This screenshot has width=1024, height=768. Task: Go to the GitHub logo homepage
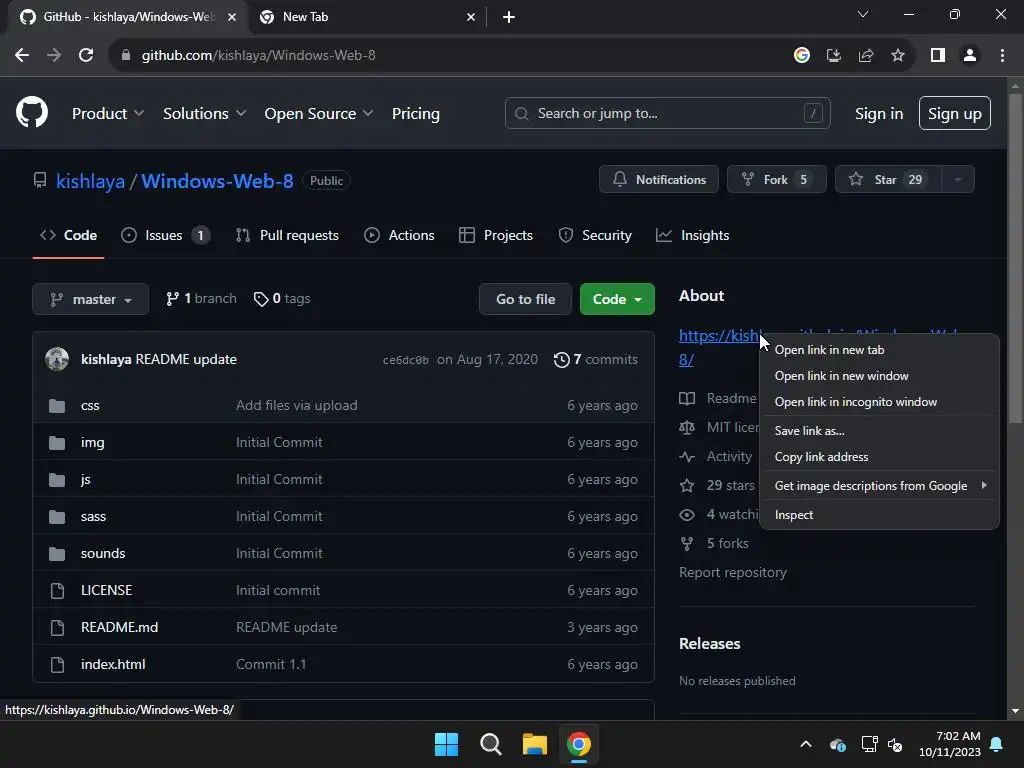[x=32, y=112]
